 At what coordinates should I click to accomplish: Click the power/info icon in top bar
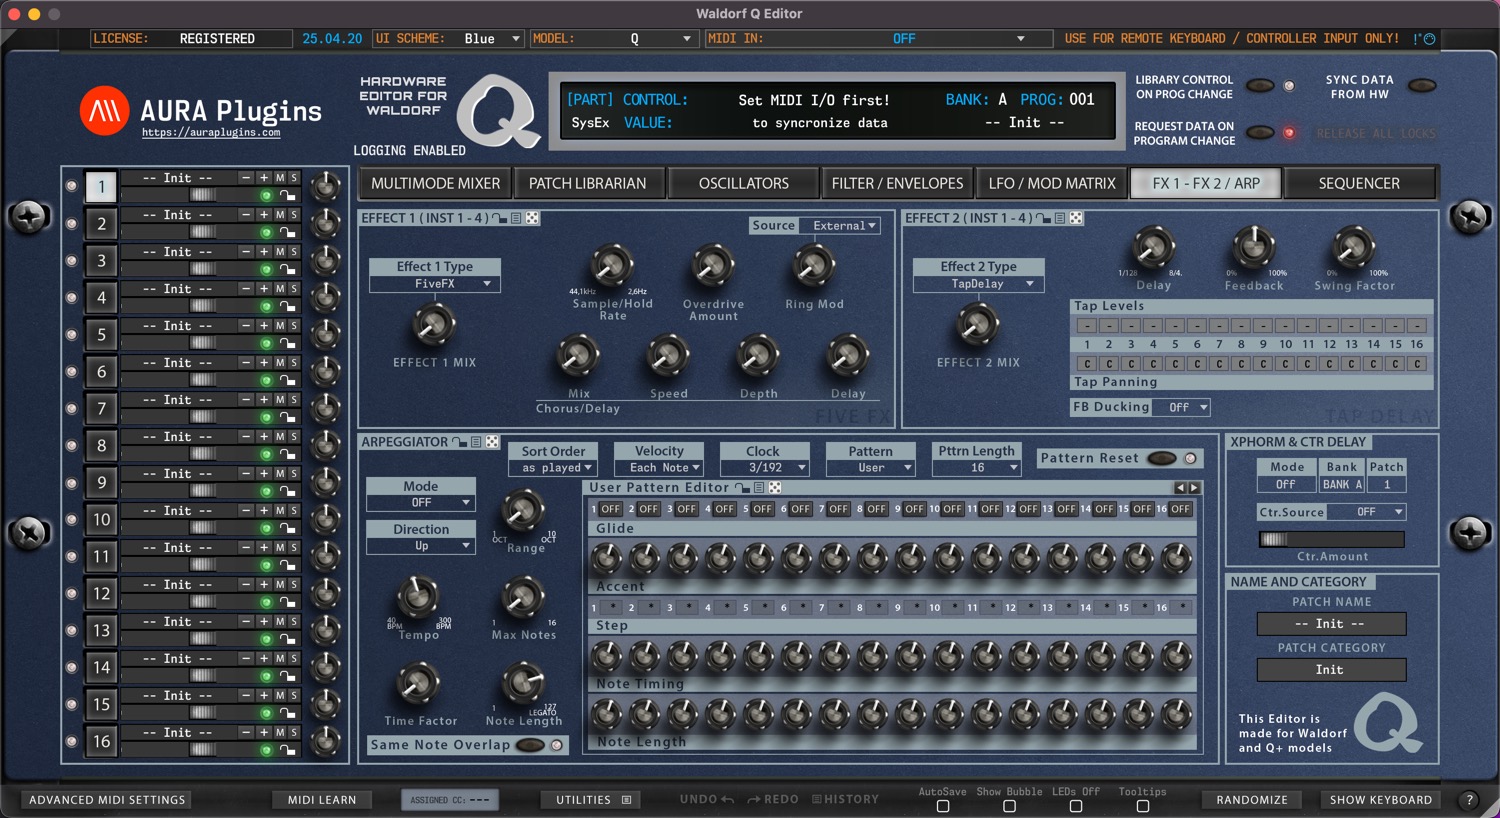click(1429, 39)
